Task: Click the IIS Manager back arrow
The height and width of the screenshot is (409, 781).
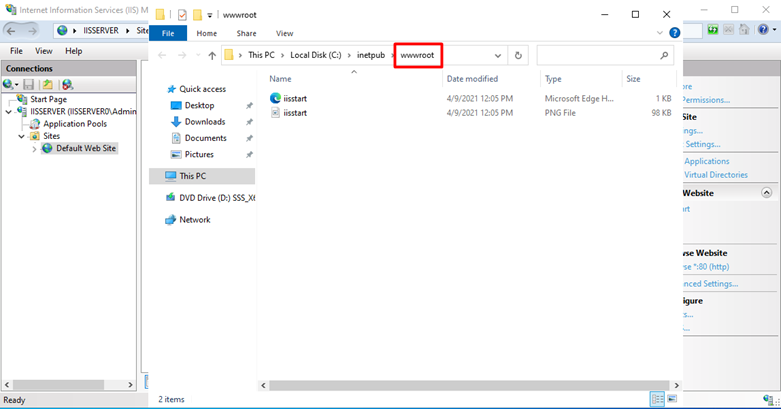Action: (11, 31)
